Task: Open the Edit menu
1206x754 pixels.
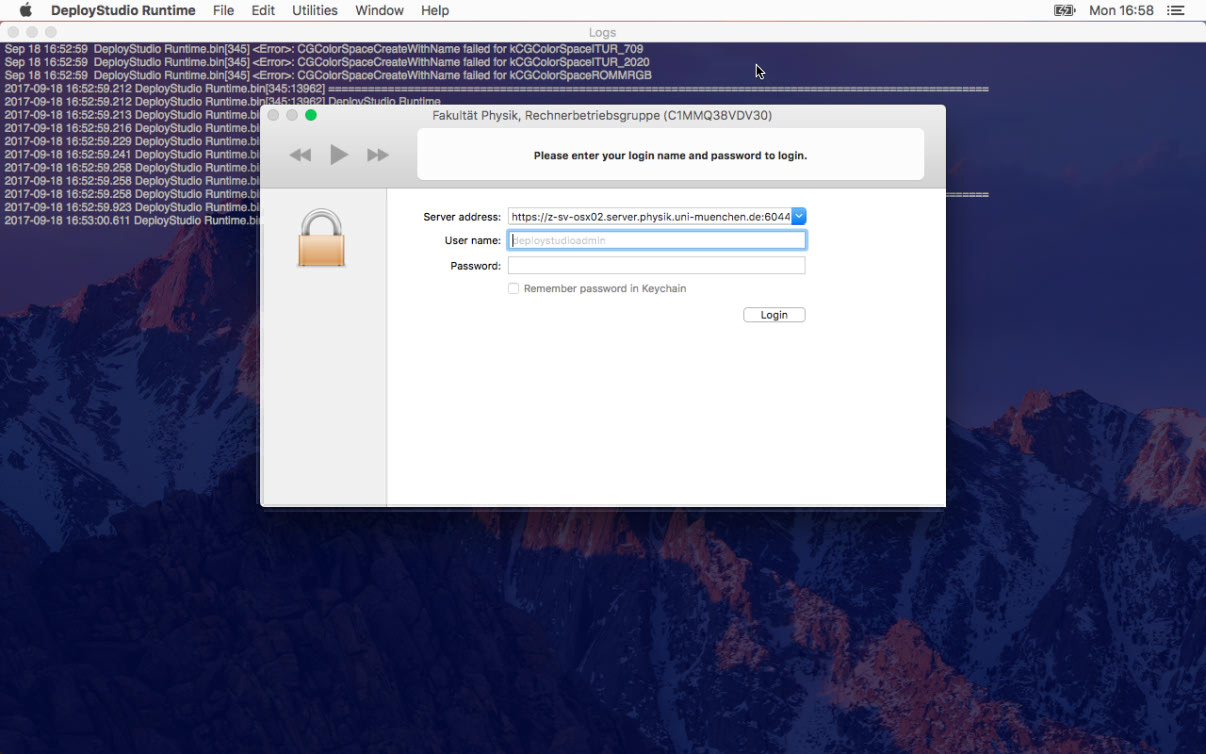Action: 263,10
